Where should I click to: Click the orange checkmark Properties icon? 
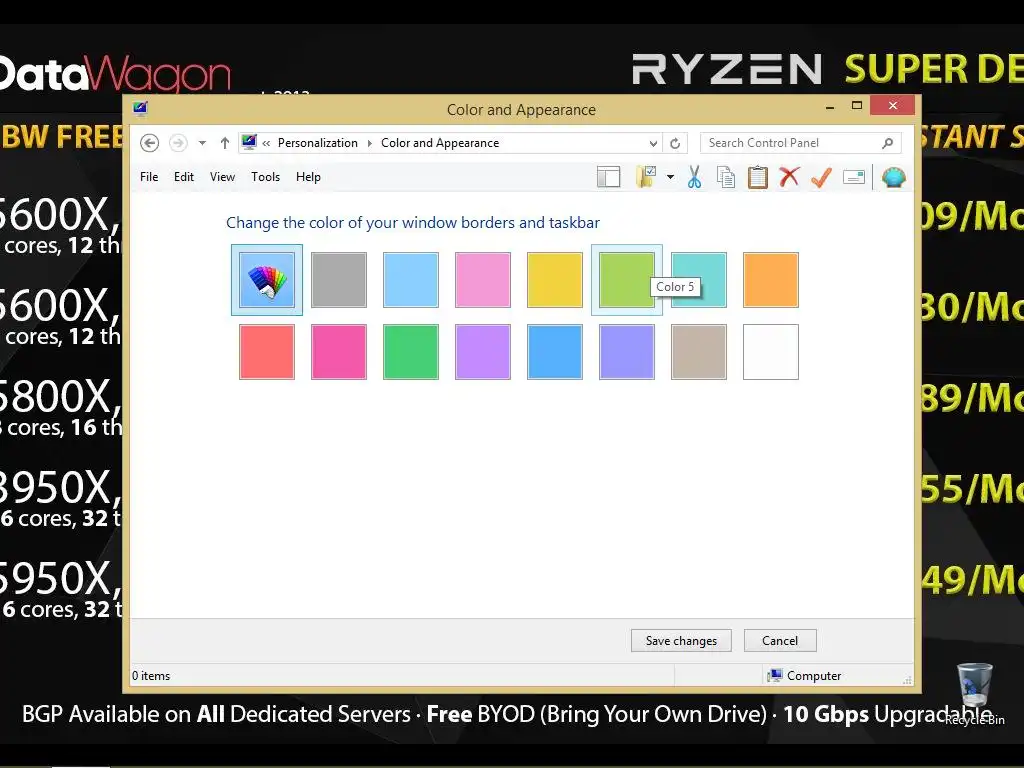821,177
